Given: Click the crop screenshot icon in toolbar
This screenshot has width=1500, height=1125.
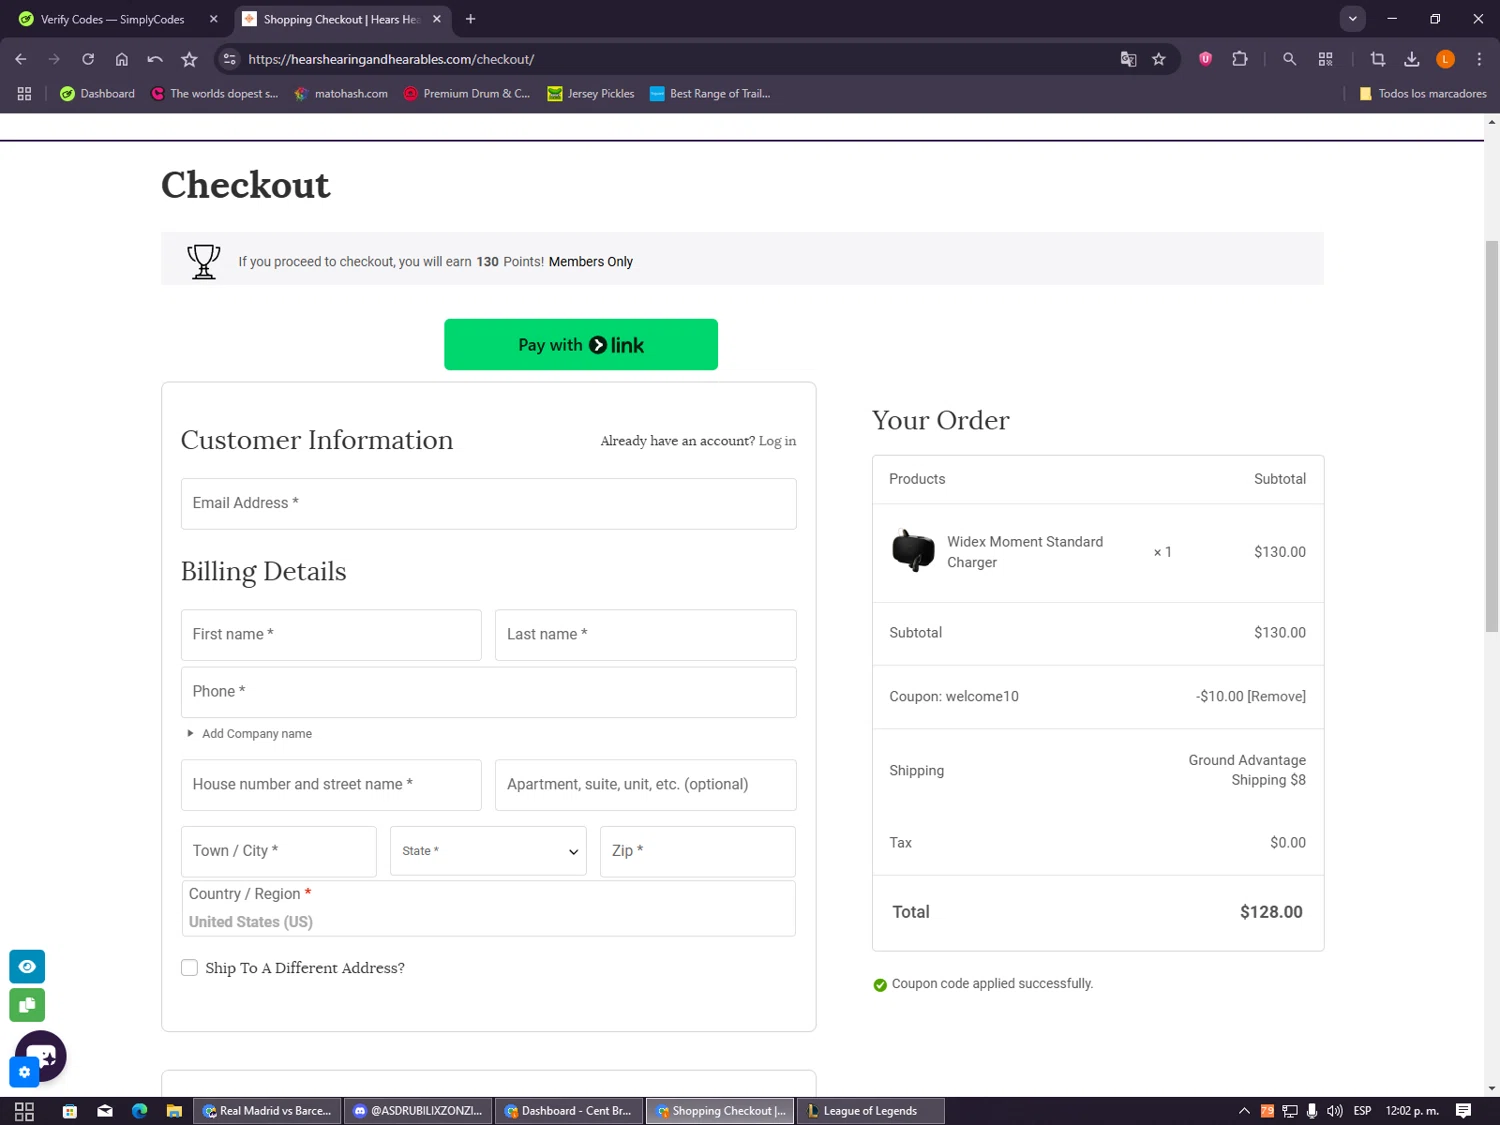Looking at the screenshot, I should click(x=1377, y=59).
